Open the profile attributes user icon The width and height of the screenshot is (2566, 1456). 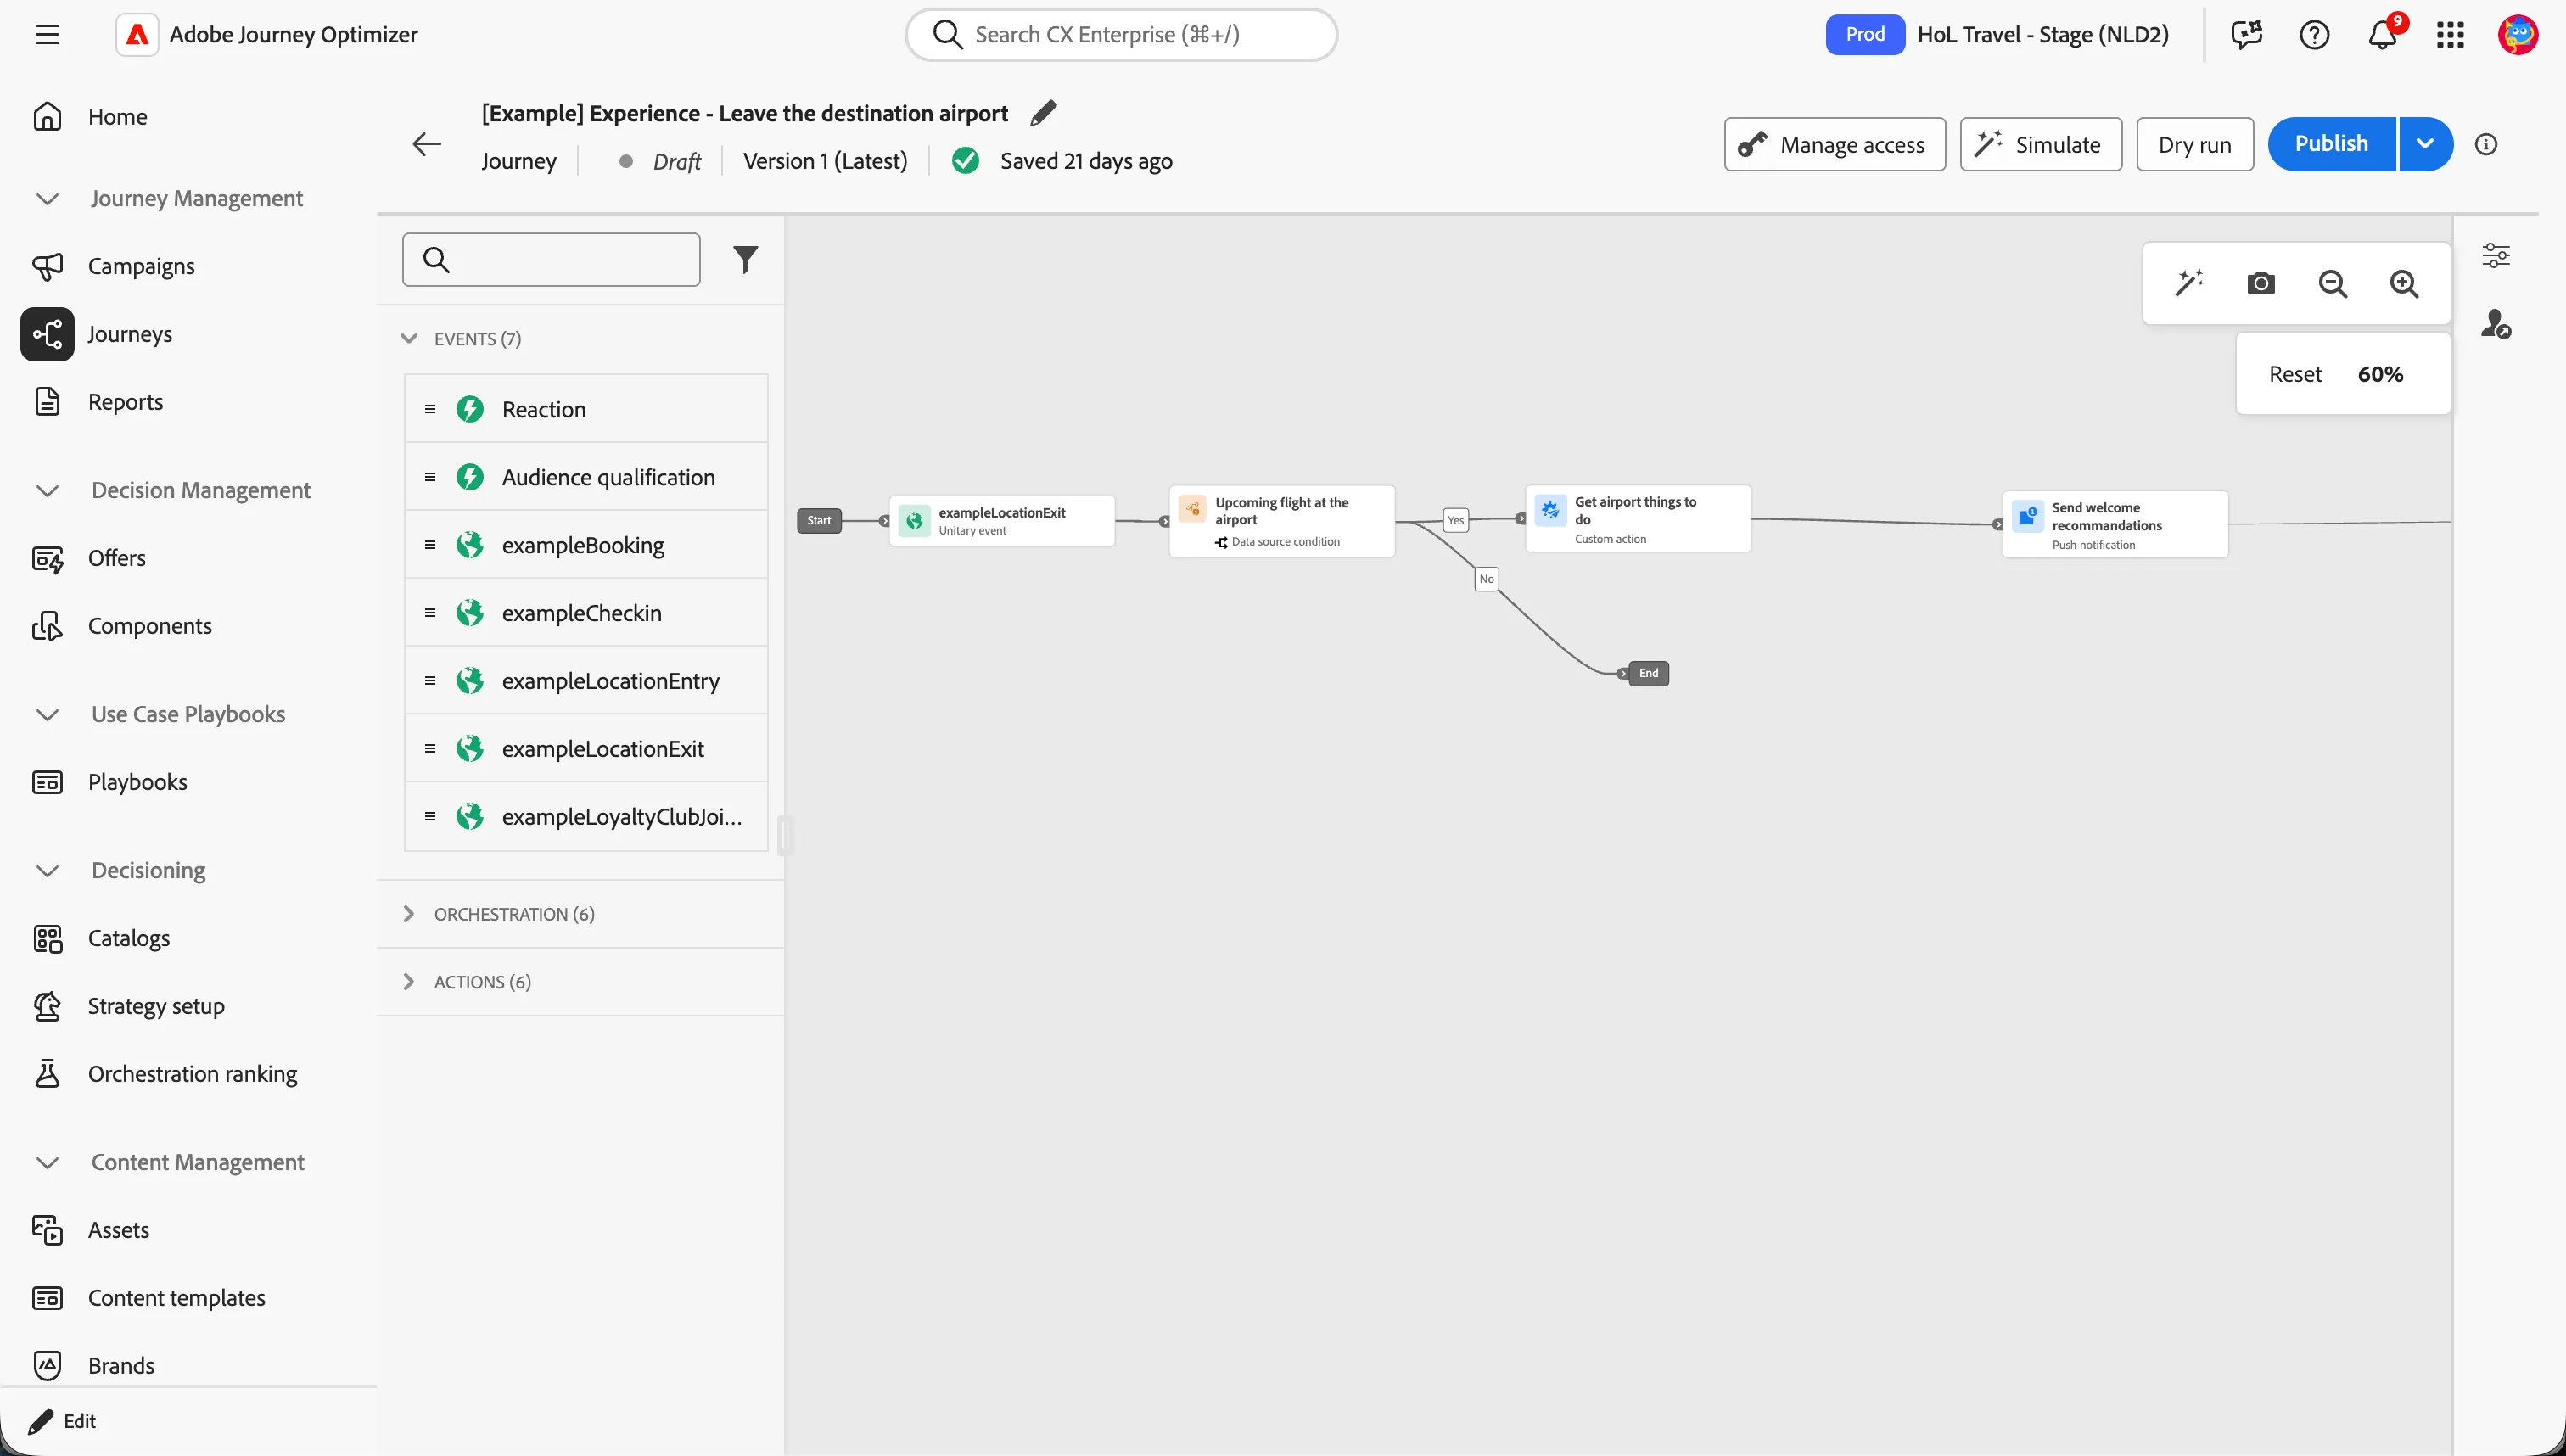tap(2496, 324)
